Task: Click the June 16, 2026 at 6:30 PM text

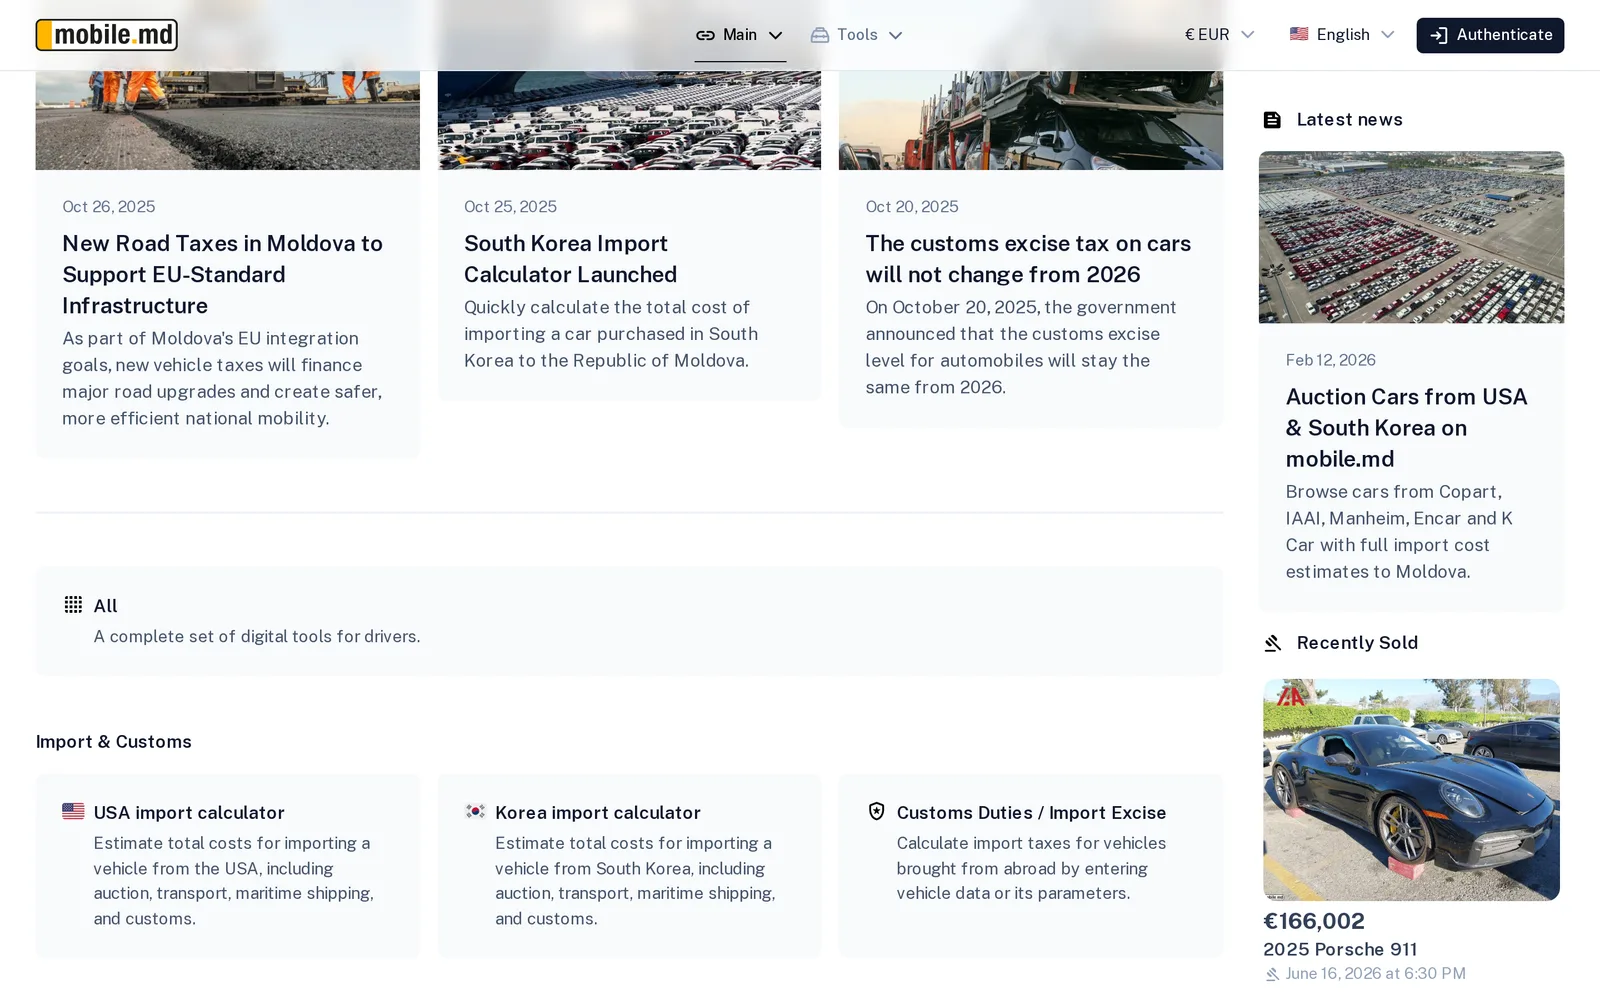Action: click(1375, 974)
